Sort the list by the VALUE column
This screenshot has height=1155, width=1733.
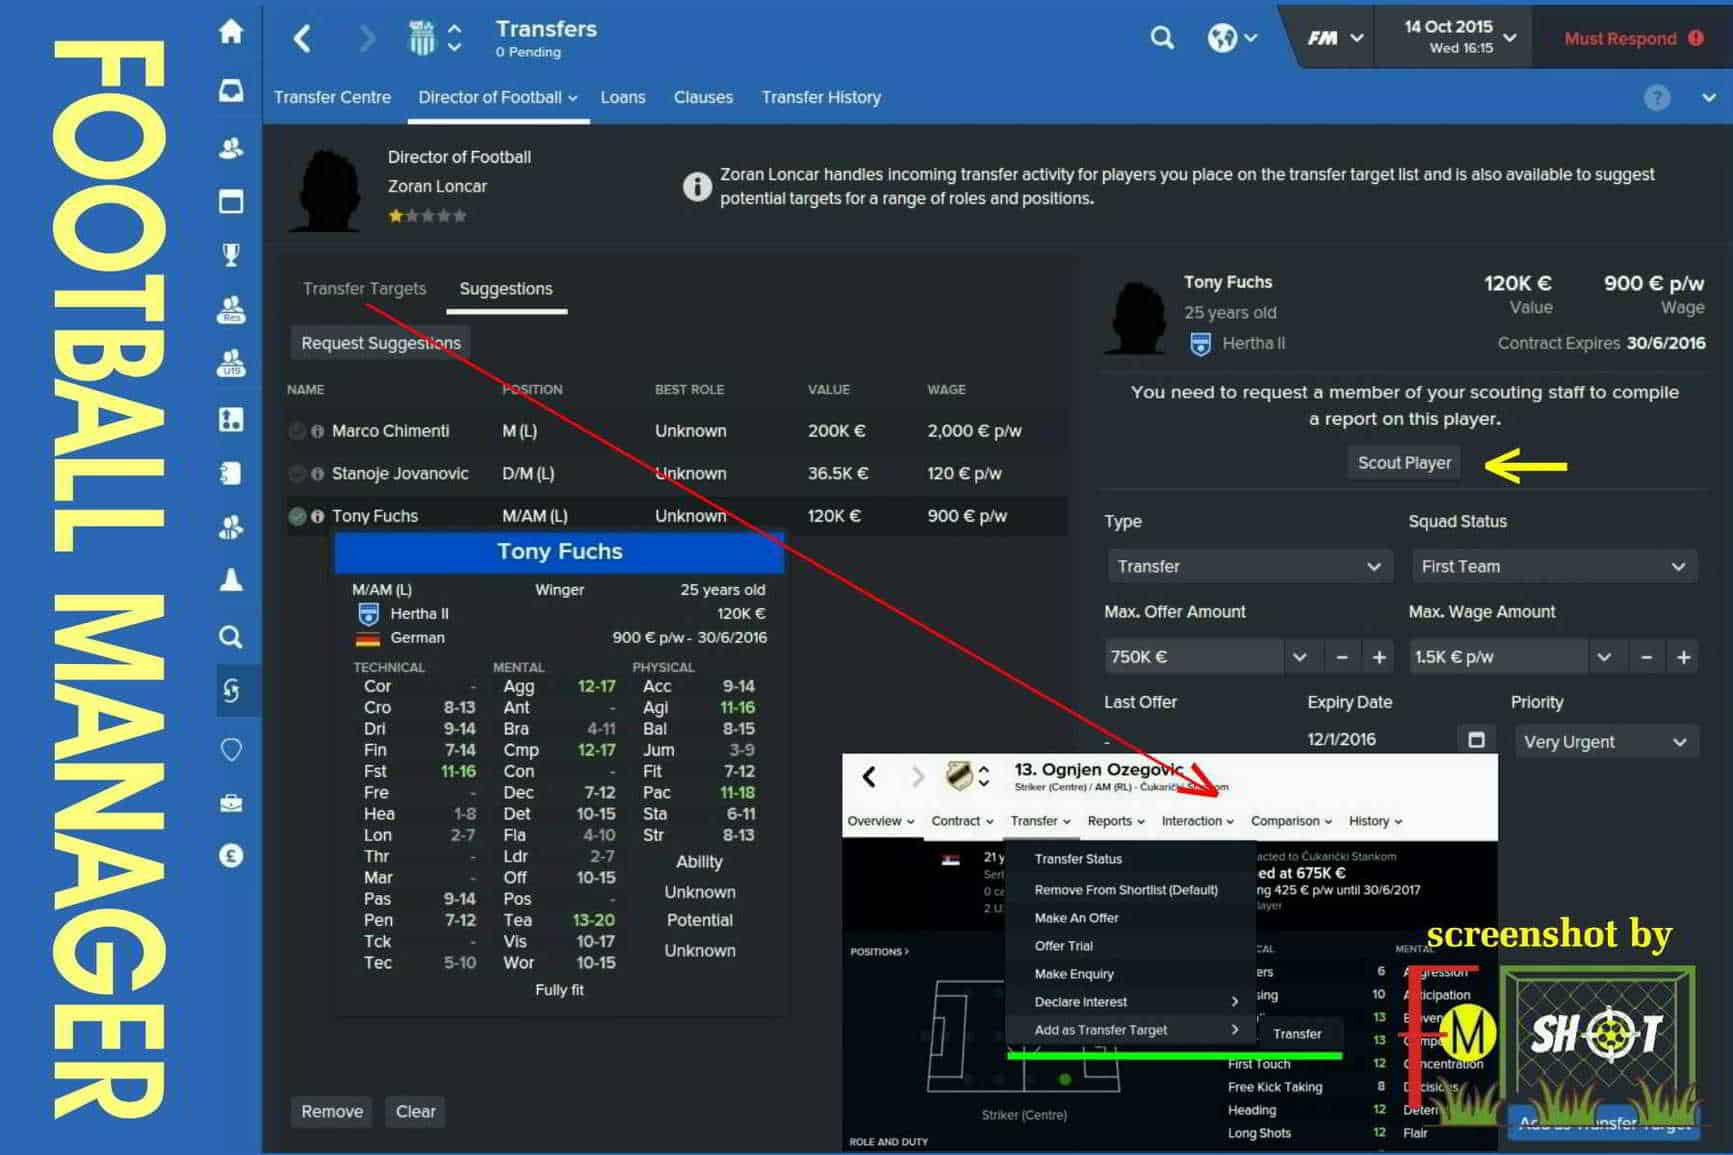(x=828, y=389)
